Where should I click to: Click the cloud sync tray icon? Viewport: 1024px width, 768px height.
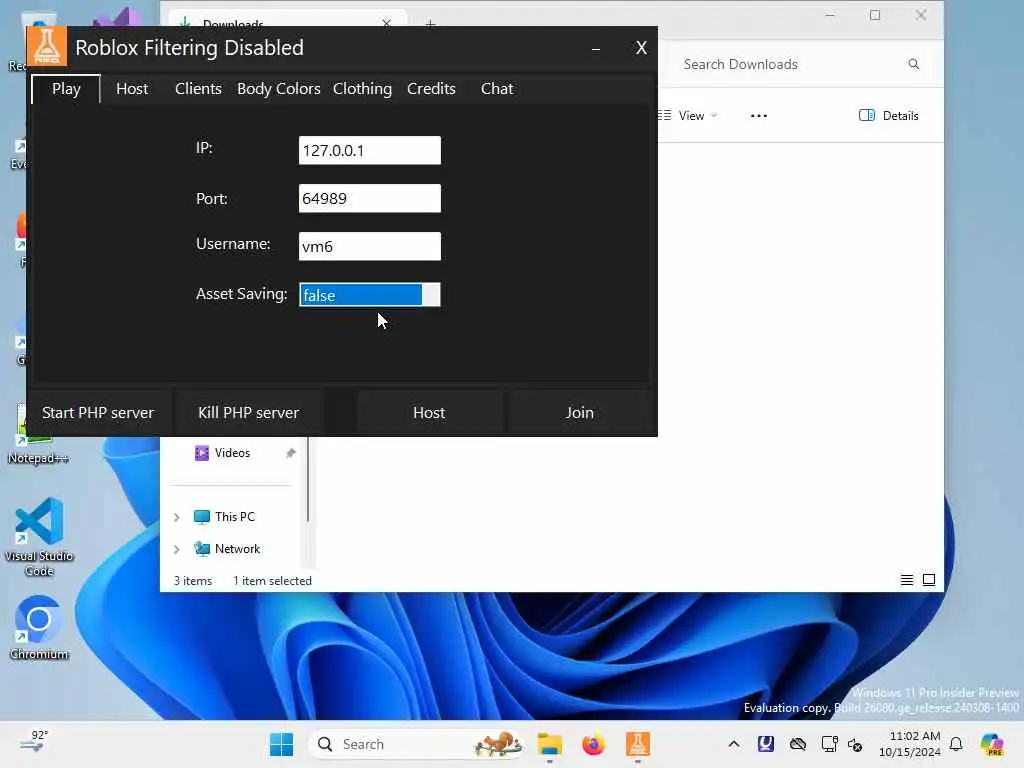click(797, 744)
